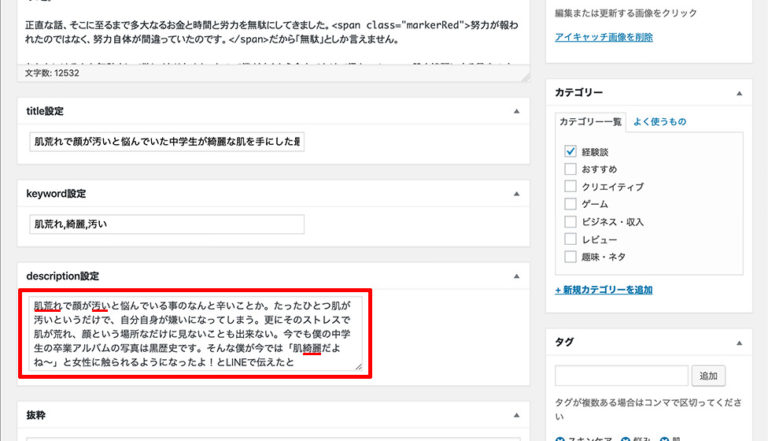Collapse the 抜粋 panel arrow
The image size is (768, 441).
point(516,416)
